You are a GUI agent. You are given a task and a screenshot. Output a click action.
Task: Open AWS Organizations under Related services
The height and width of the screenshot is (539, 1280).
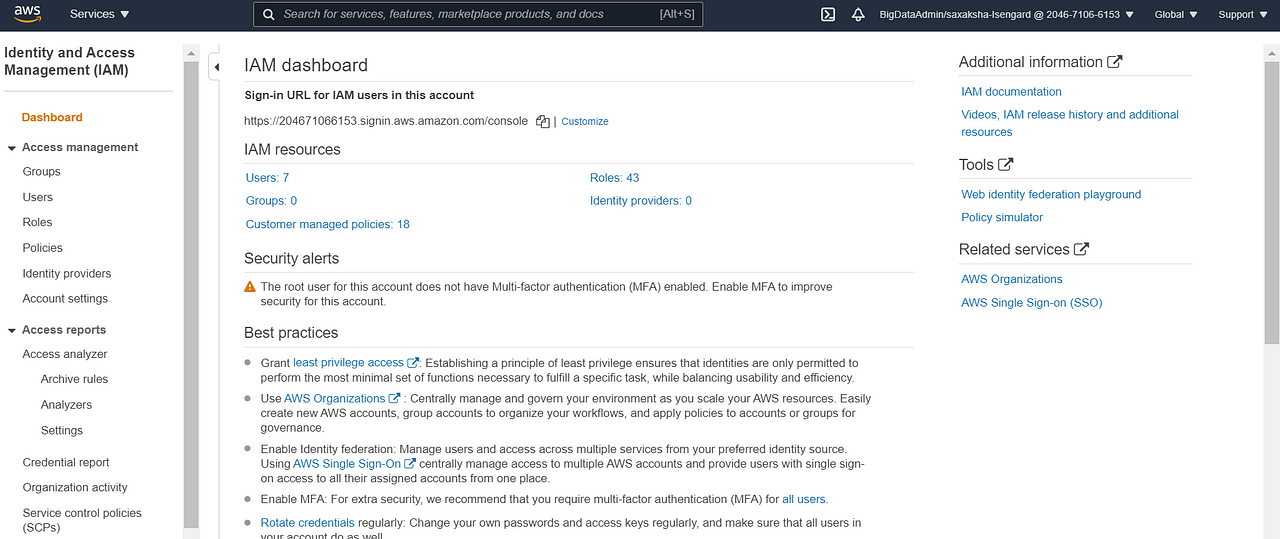[1012, 279]
